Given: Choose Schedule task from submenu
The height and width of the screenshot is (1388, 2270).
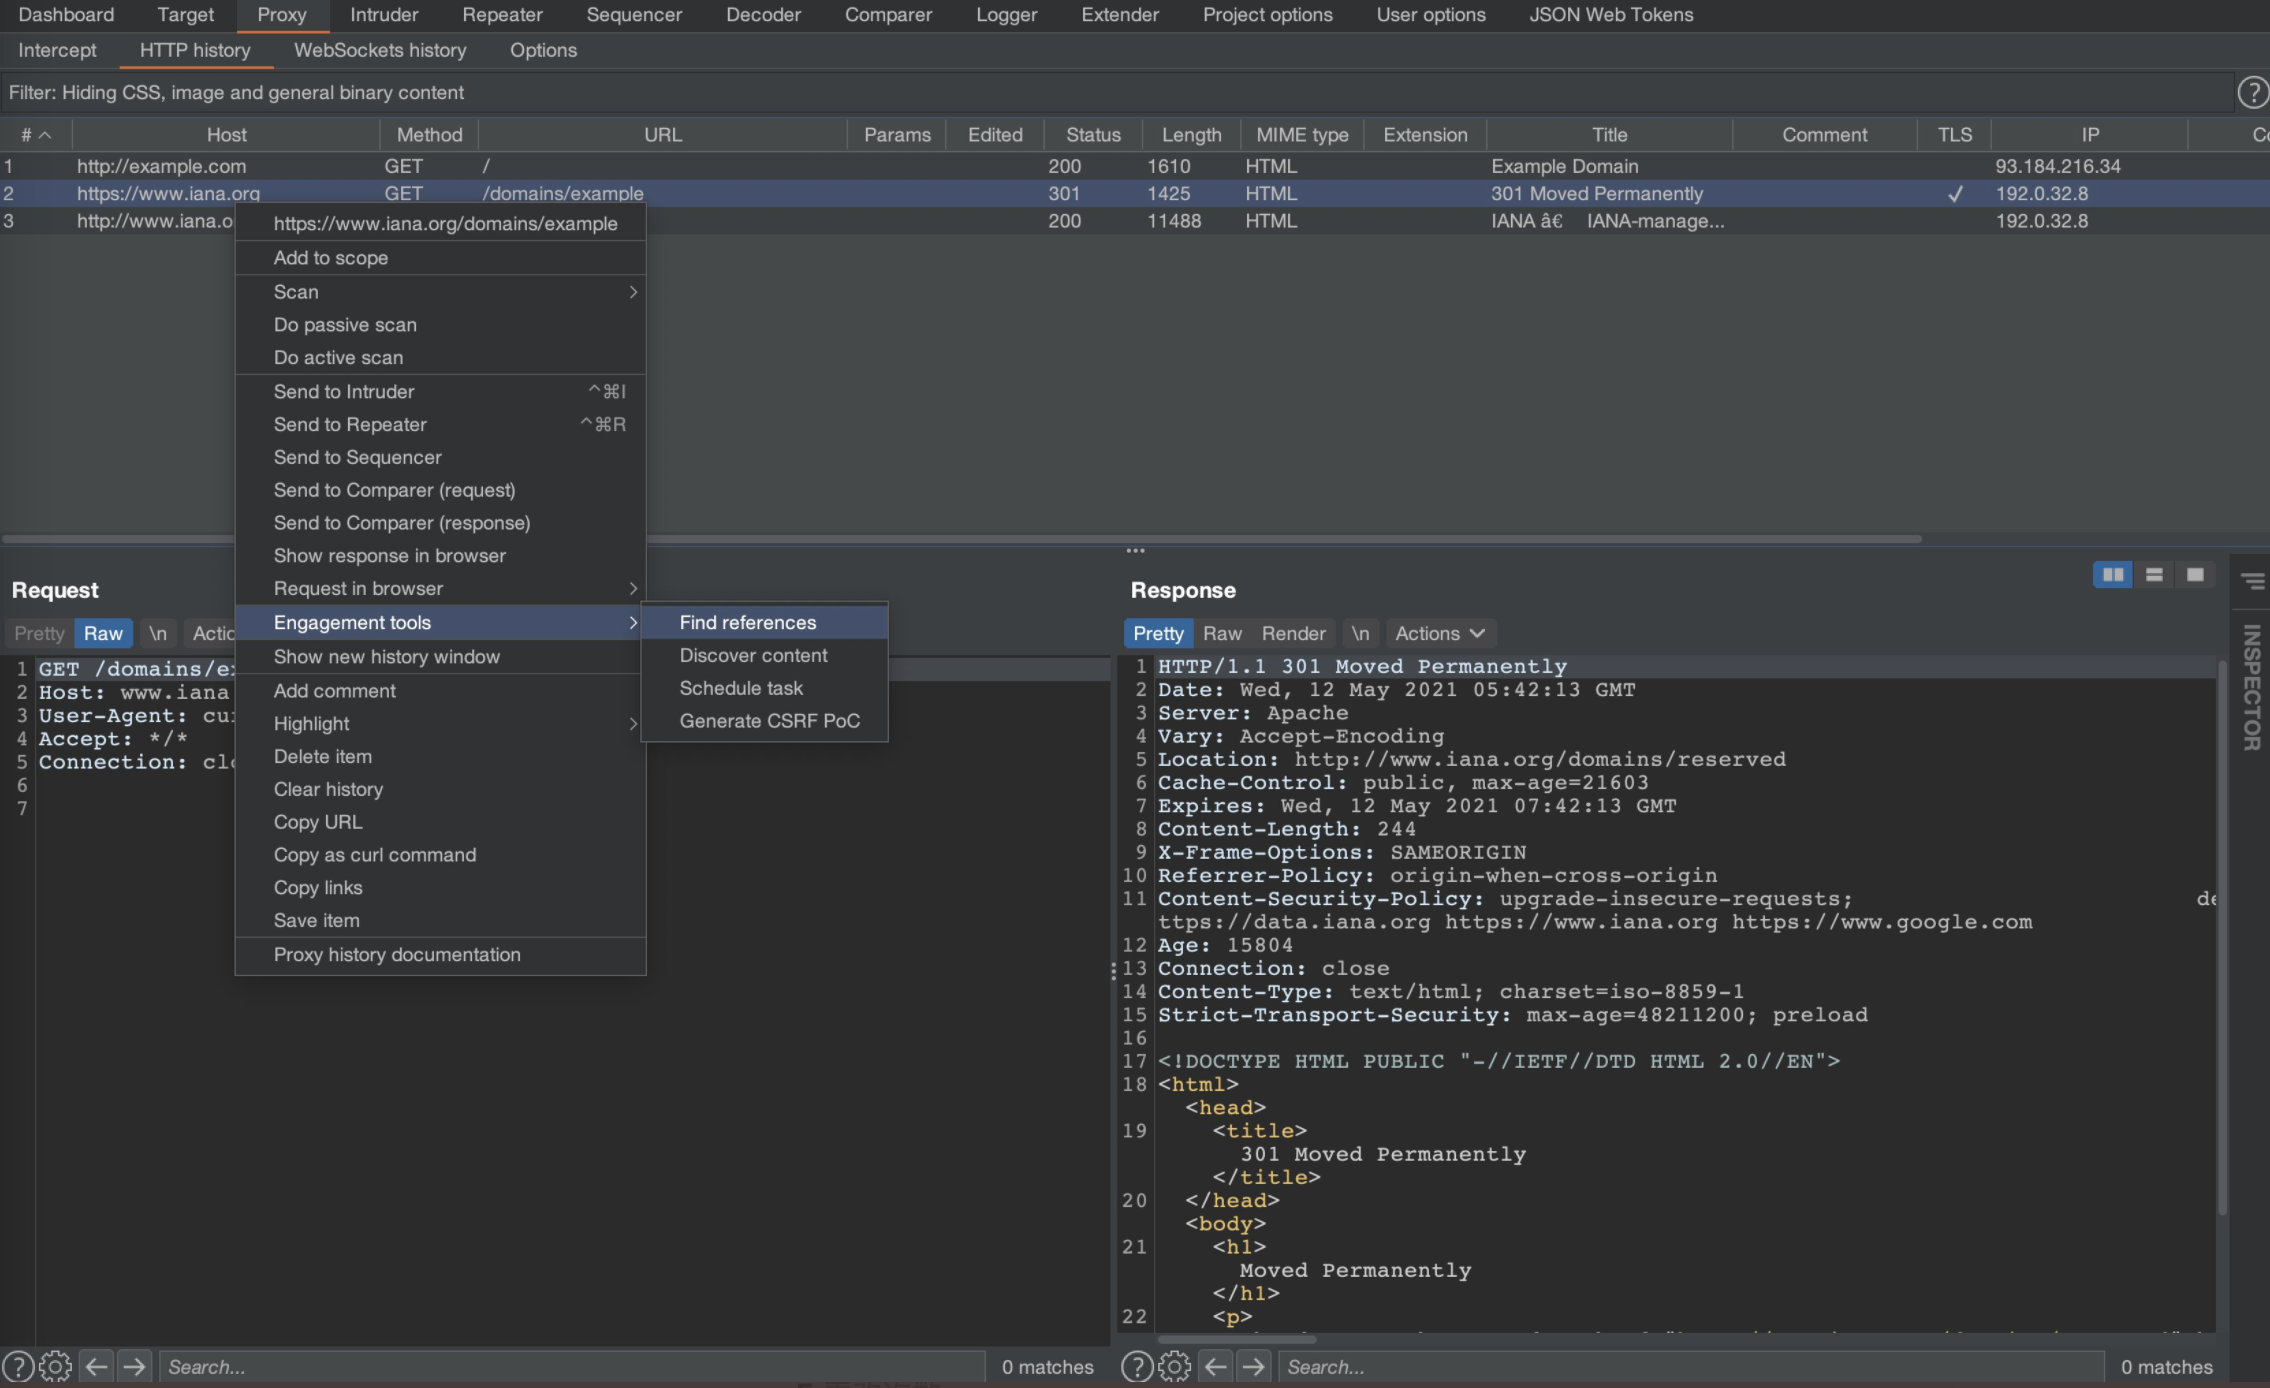Looking at the screenshot, I should click(764, 688).
